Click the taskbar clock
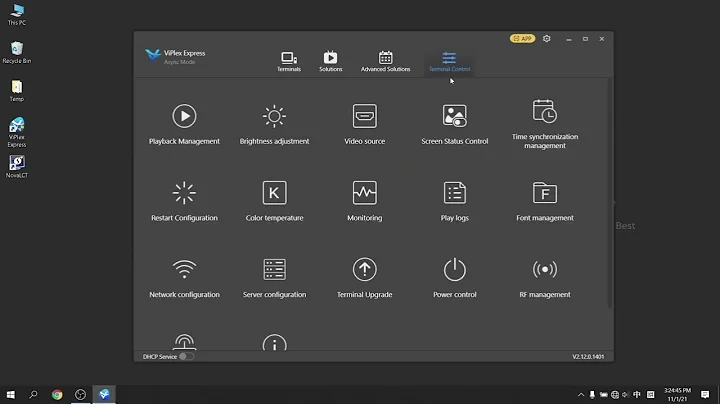720x404 pixels. tap(677, 394)
